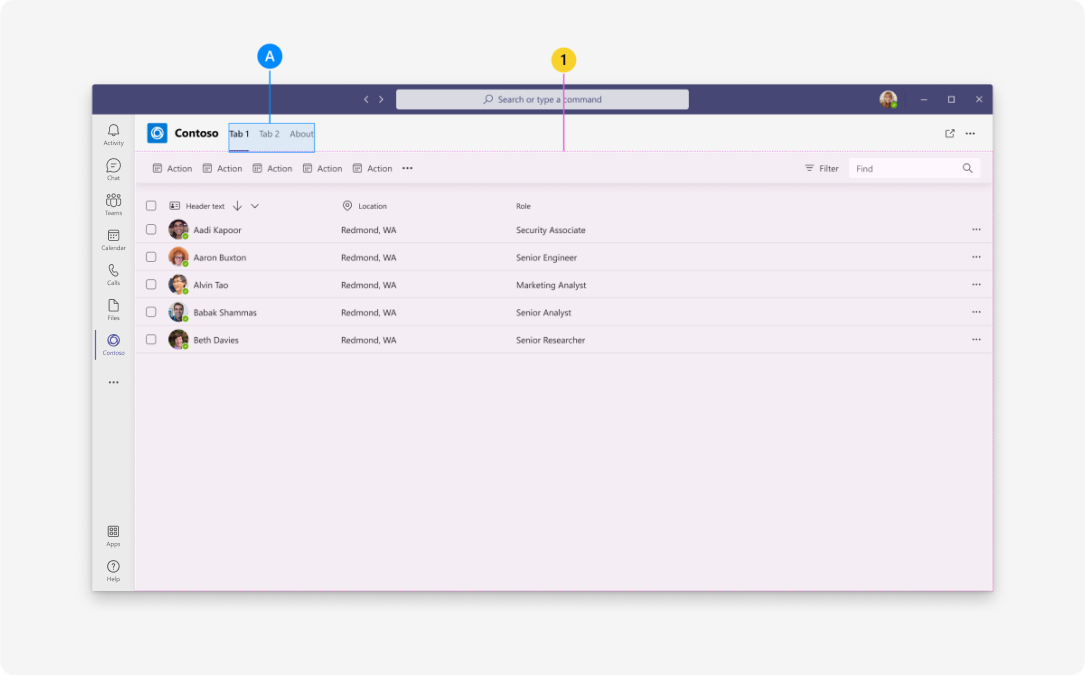Open the Activity feed in the sidebar
The height and width of the screenshot is (675, 1085).
(113, 134)
